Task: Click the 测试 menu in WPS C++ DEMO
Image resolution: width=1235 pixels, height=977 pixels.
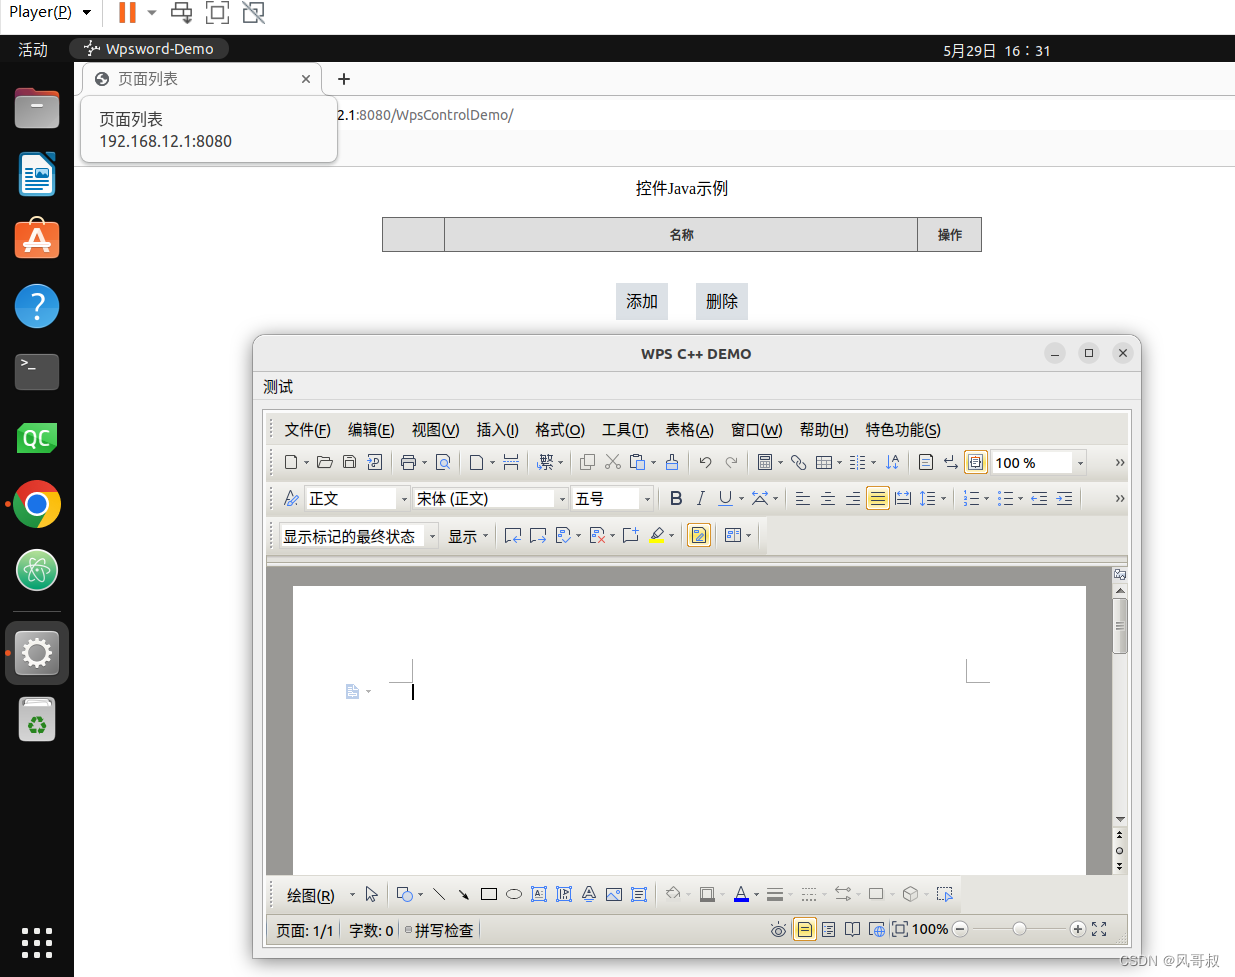Action: [278, 387]
